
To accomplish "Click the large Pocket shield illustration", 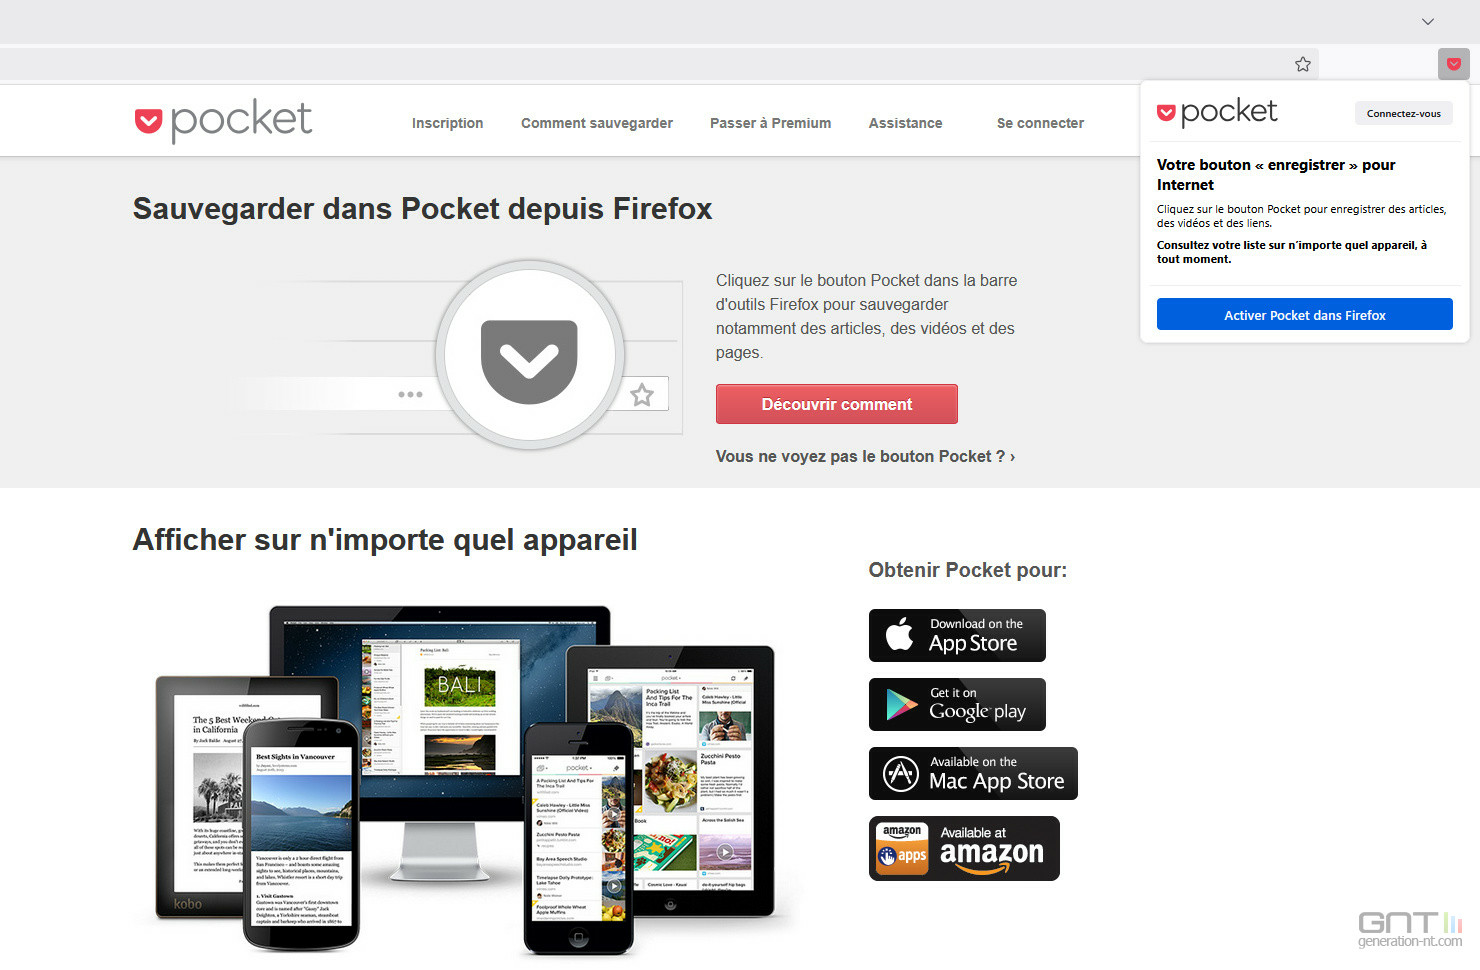I will point(529,355).
